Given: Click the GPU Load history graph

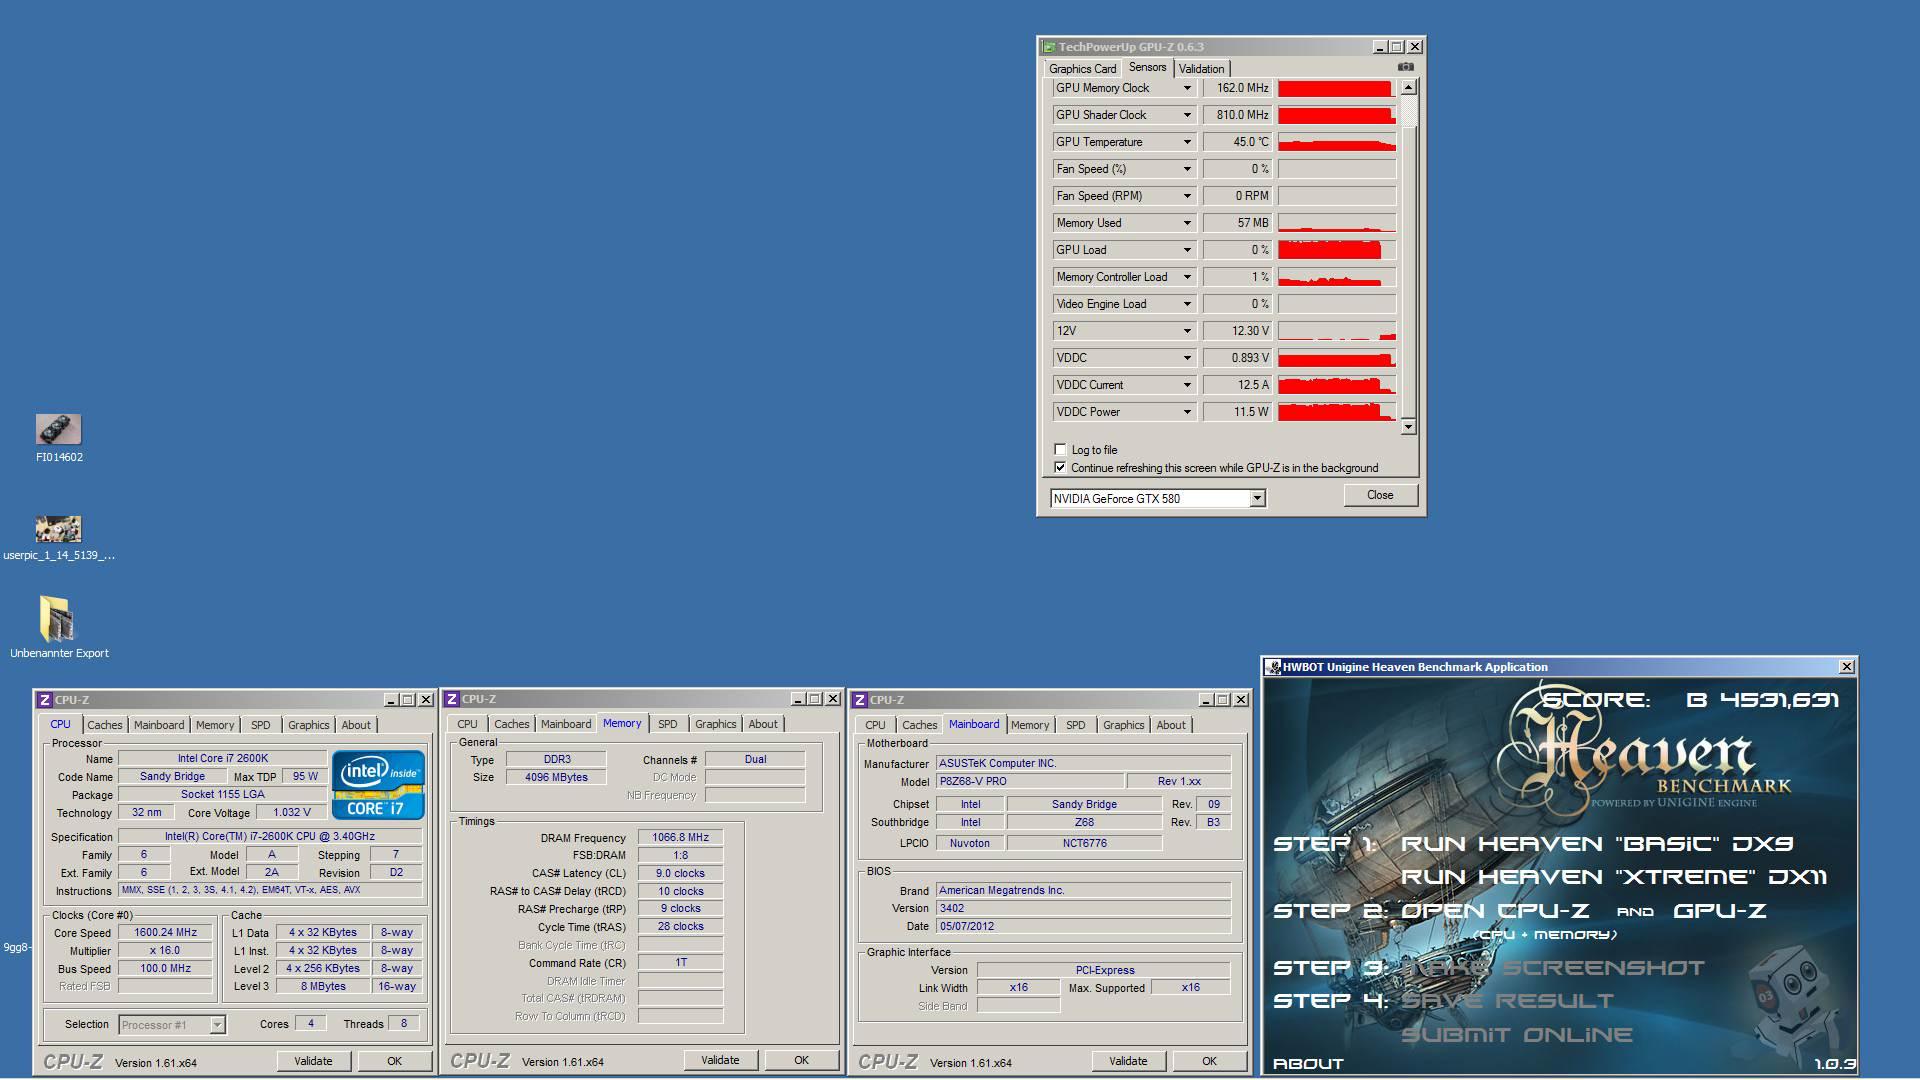Looking at the screenshot, I should [1336, 250].
